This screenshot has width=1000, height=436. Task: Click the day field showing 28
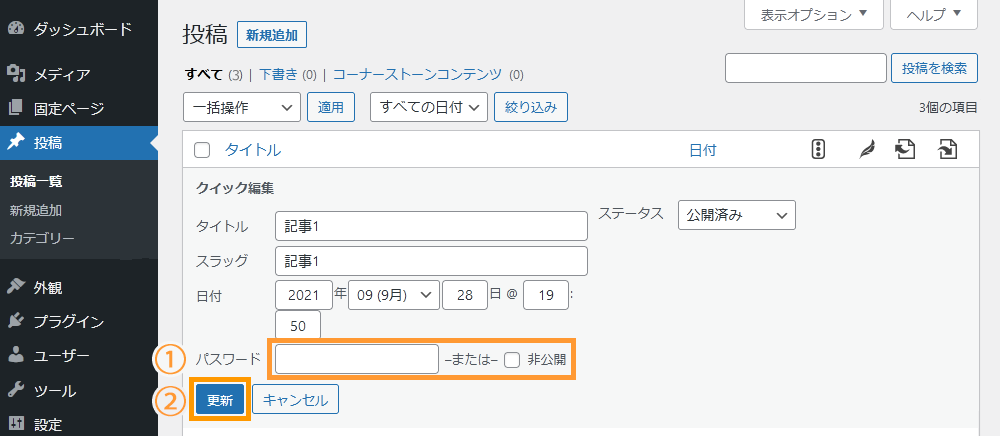465,295
